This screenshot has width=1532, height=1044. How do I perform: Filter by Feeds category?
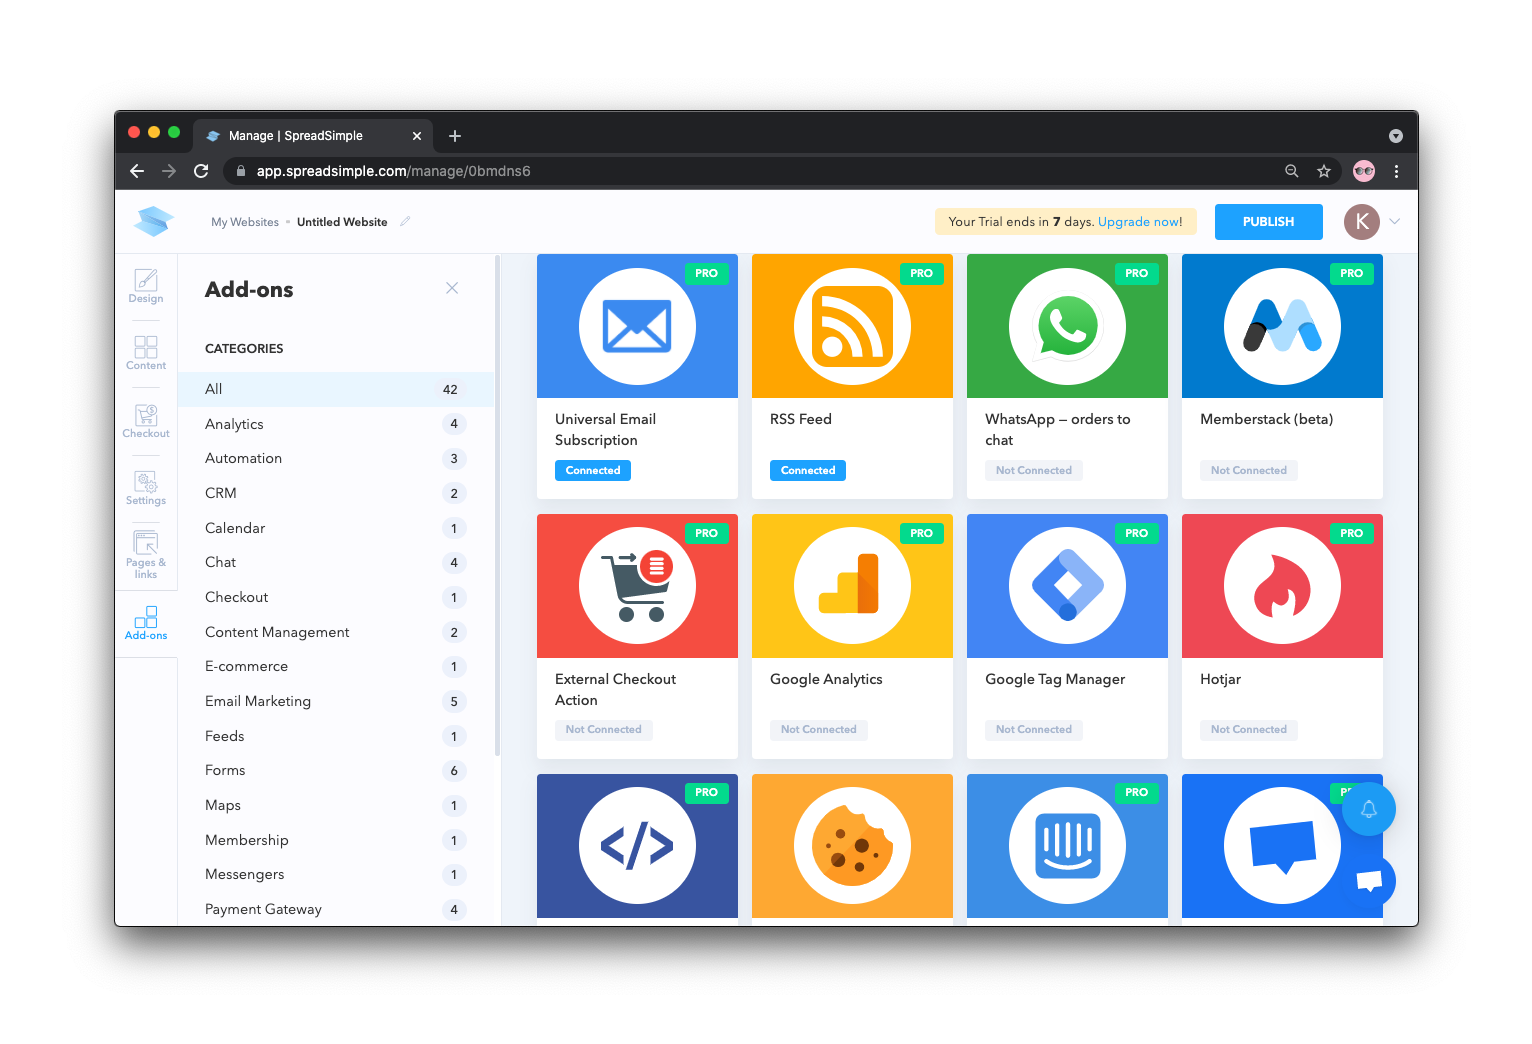click(x=335, y=736)
